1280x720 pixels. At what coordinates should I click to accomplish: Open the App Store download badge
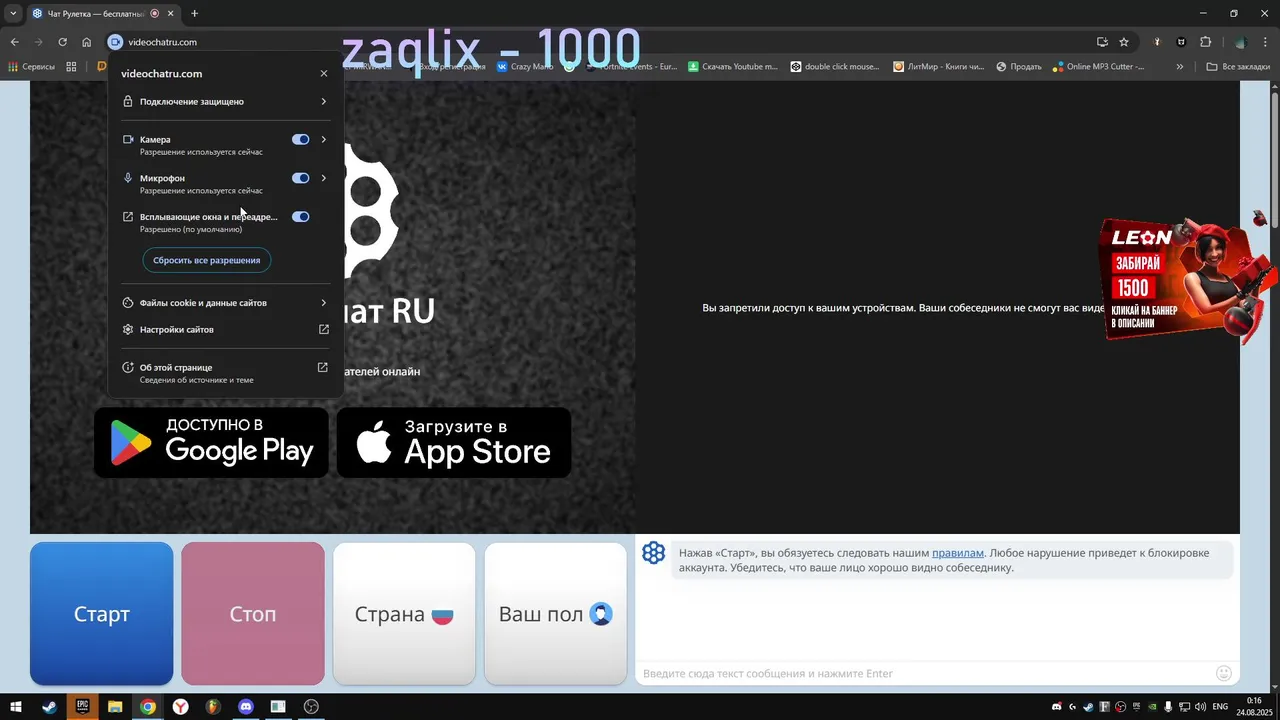(454, 442)
